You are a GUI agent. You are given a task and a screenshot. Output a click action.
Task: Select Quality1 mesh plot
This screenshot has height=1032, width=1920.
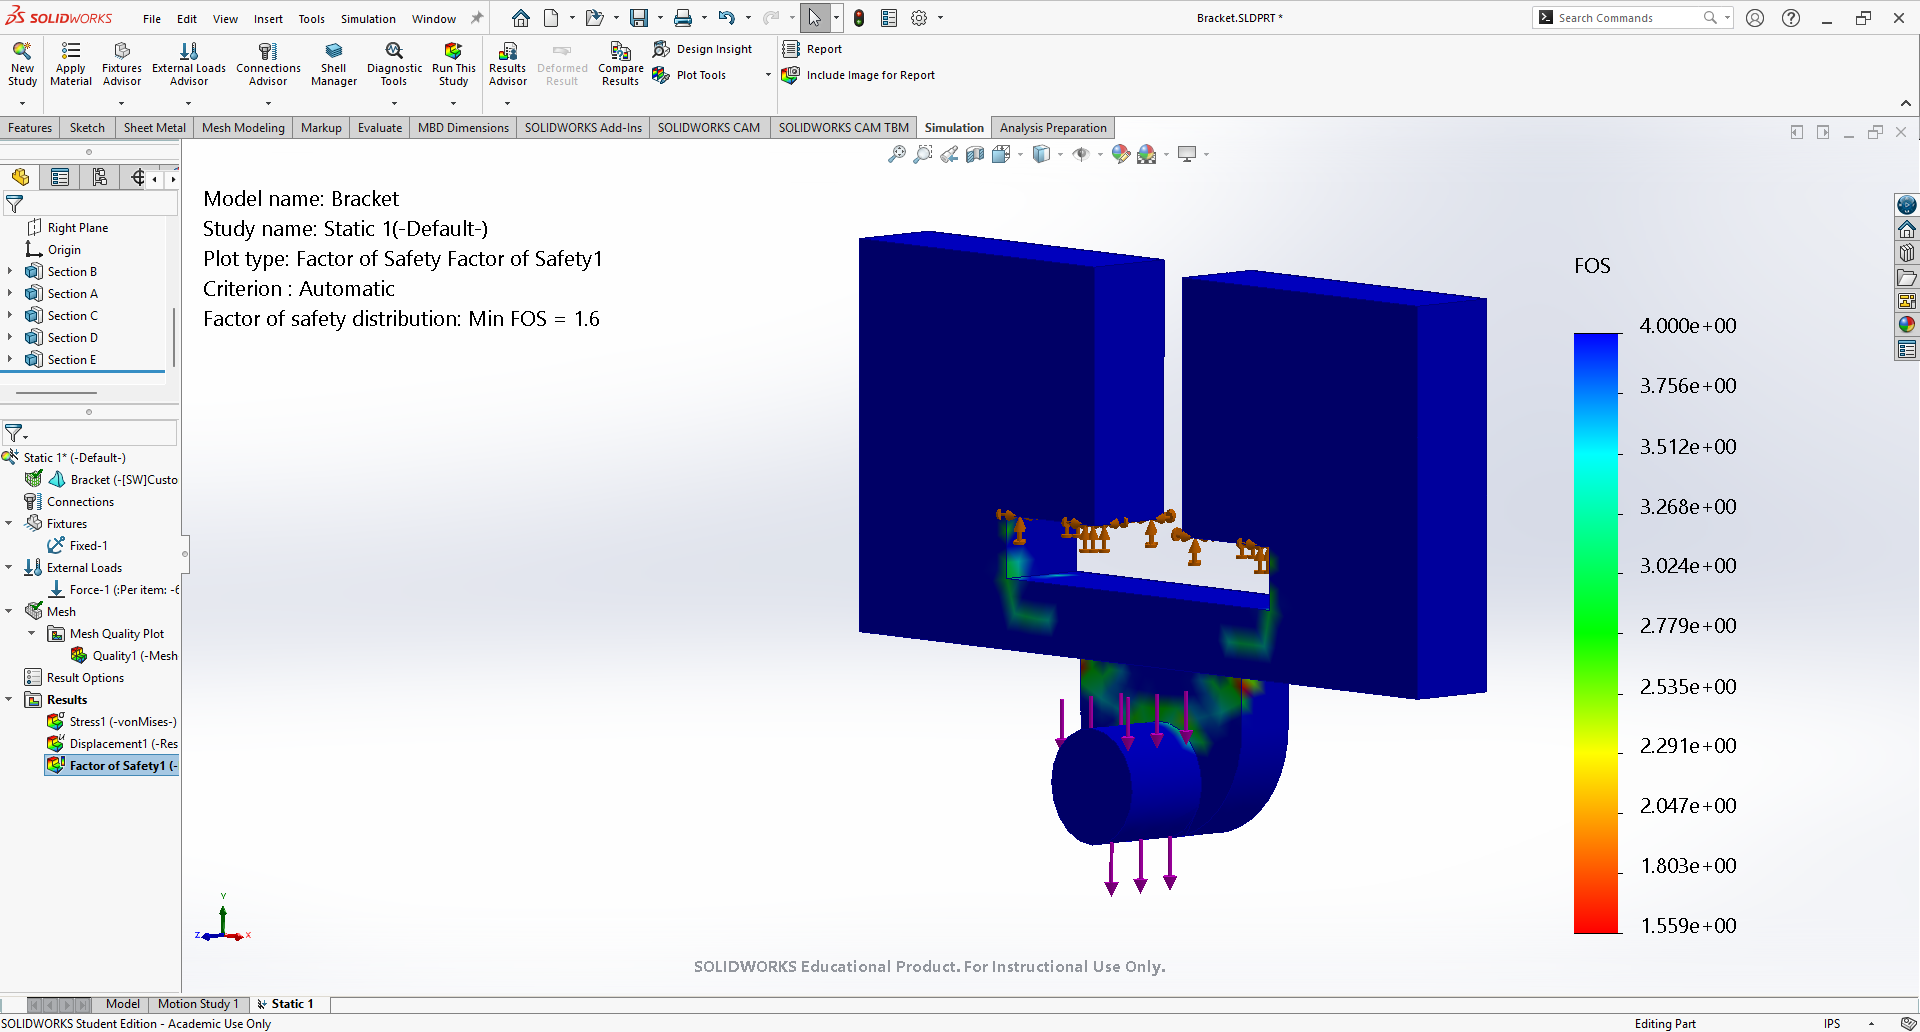click(x=124, y=655)
